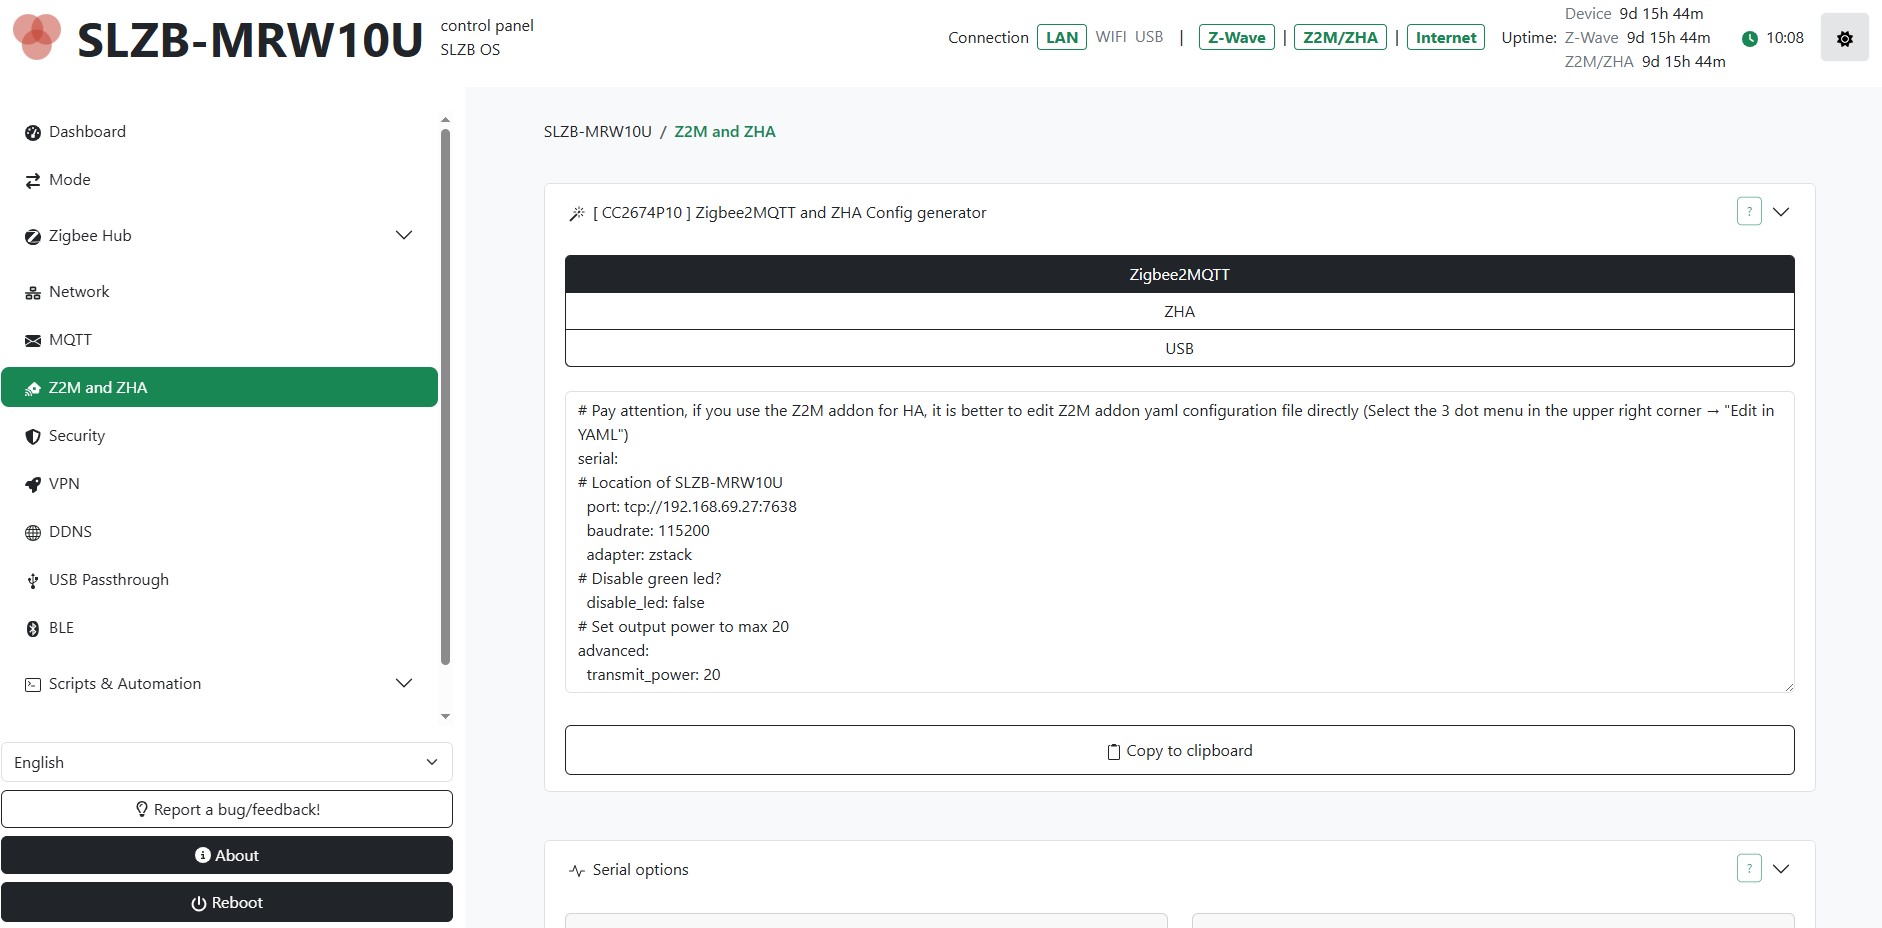Screen dimensions: 1882x928
Task: Click the Scripts & Automation terminal icon
Action: (x=33, y=684)
